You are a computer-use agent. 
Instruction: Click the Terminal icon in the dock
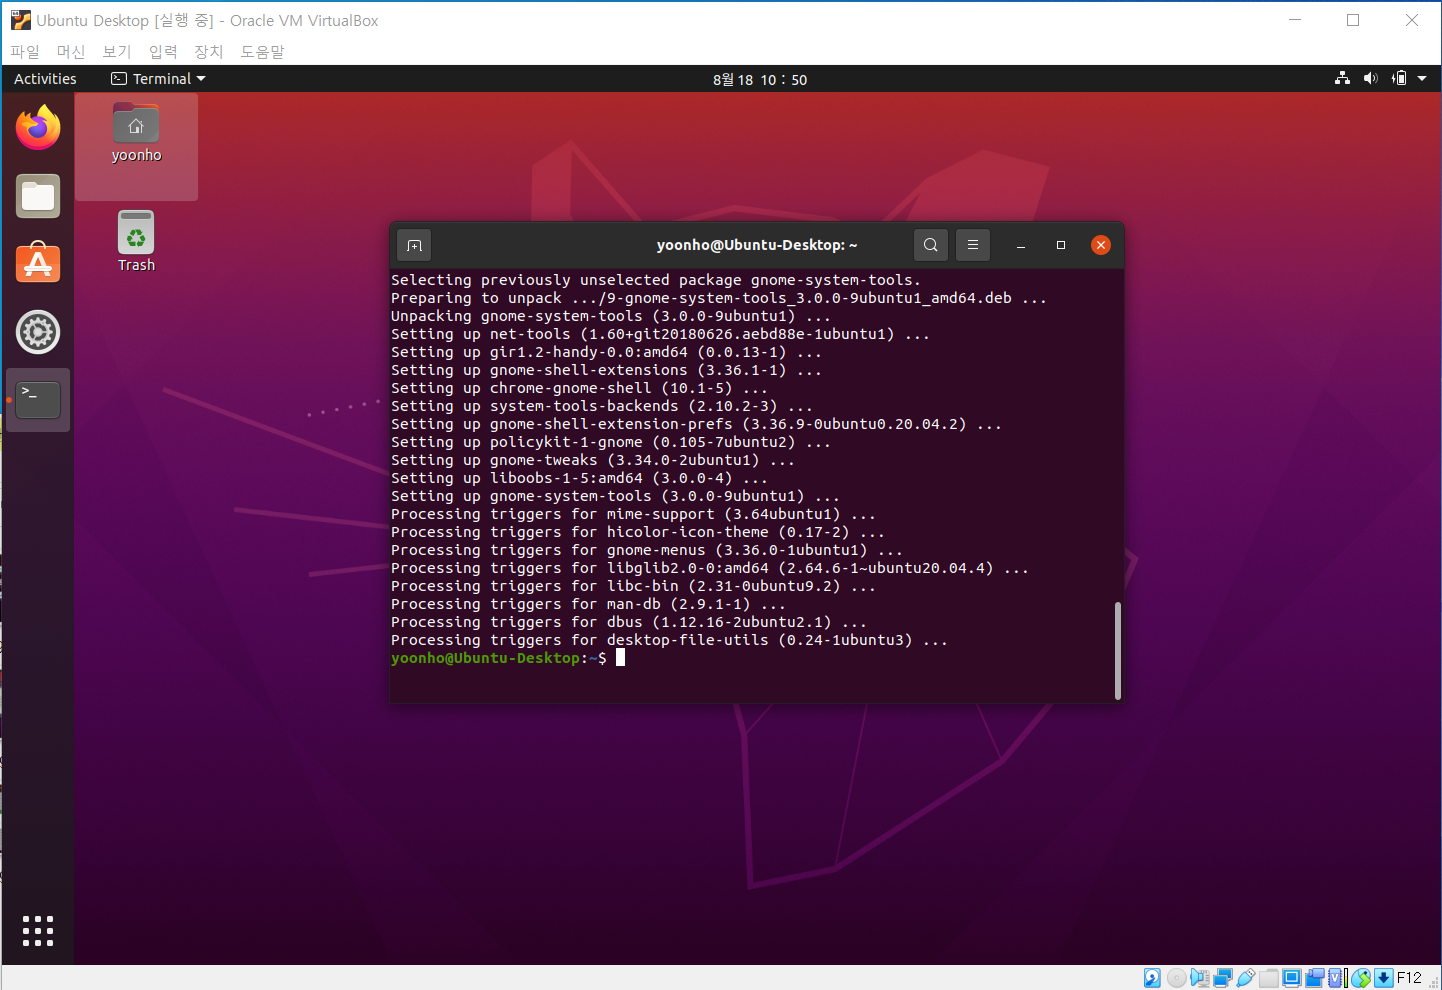pyautogui.click(x=38, y=400)
